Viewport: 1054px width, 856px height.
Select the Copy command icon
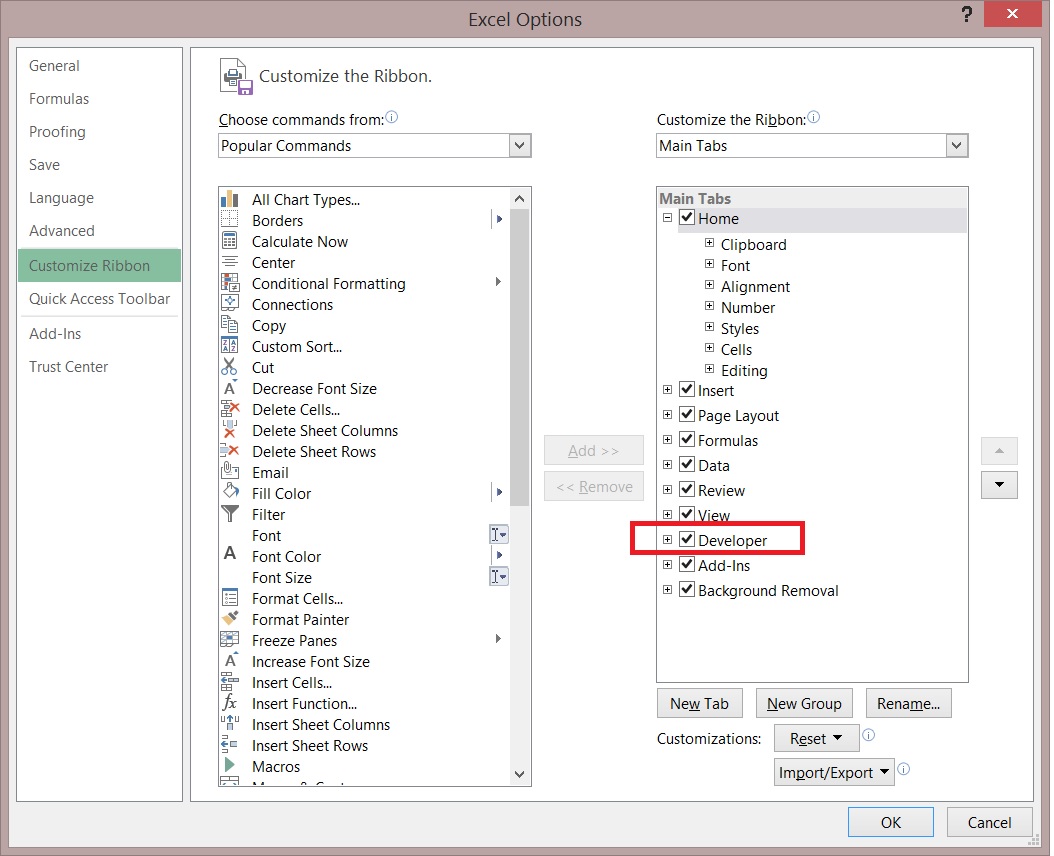point(231,325)
